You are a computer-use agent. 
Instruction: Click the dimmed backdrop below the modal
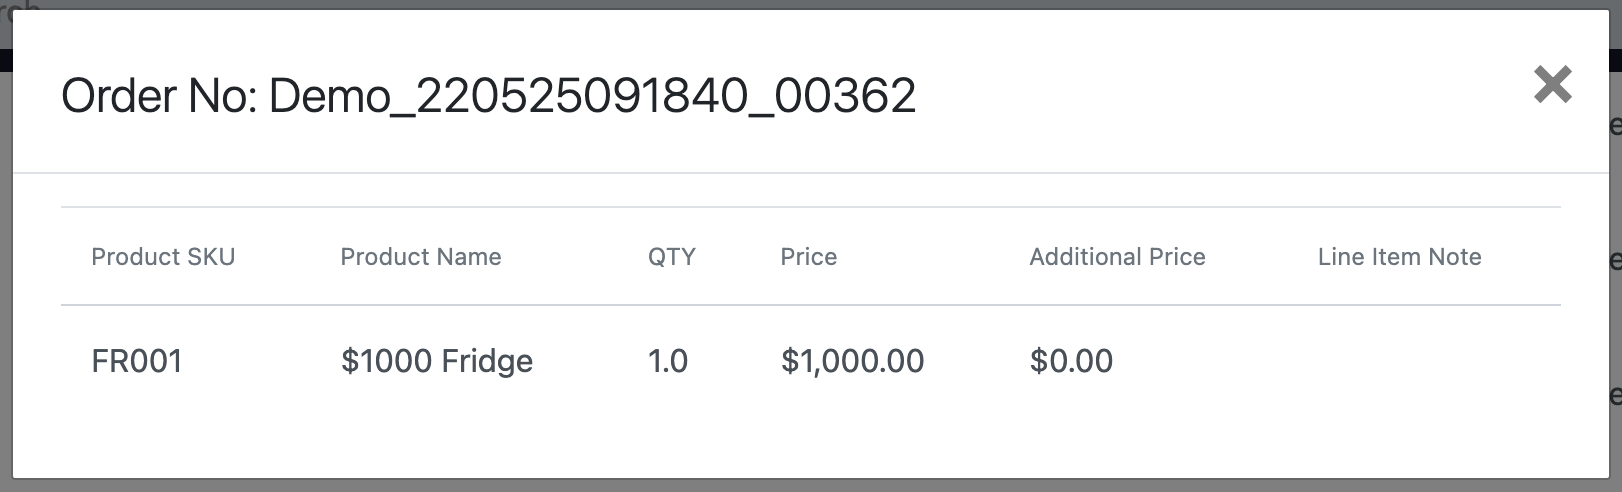(x=800, y=486)
